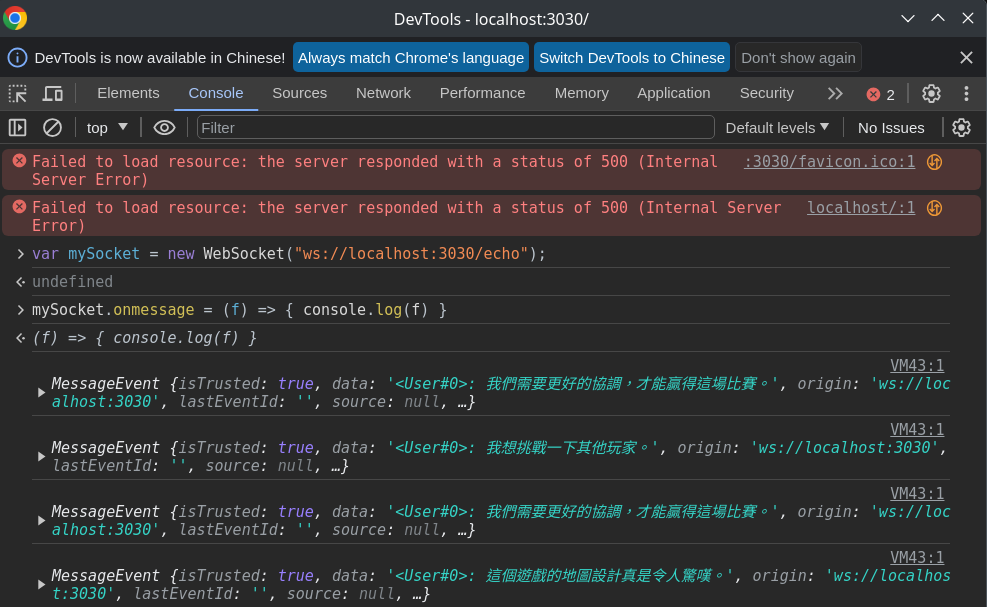Open the Performance tab
The height and width of the screenshot is (607, 987).
[482, 93]
